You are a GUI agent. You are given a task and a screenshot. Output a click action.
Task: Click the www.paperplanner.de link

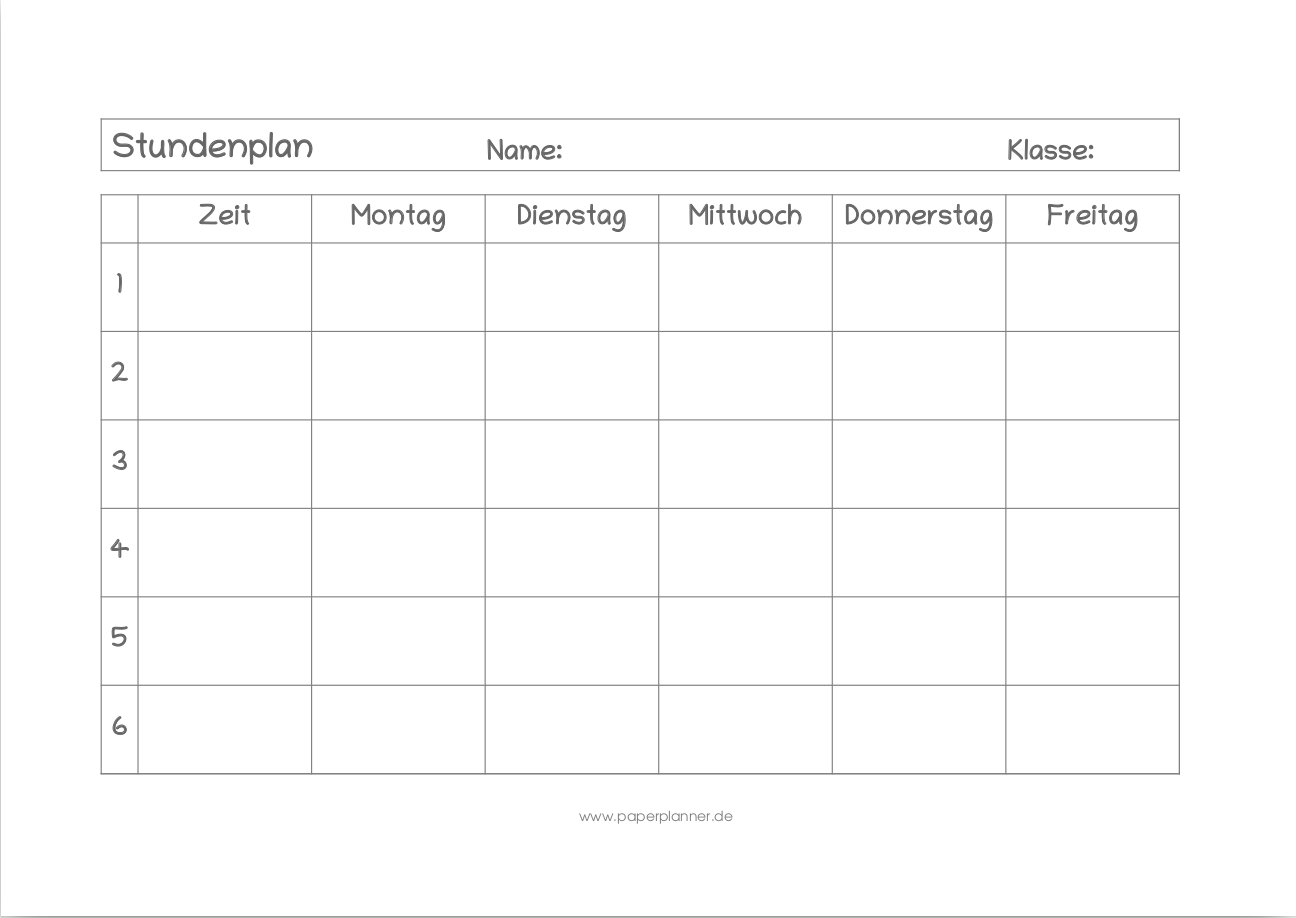point(655,816)
